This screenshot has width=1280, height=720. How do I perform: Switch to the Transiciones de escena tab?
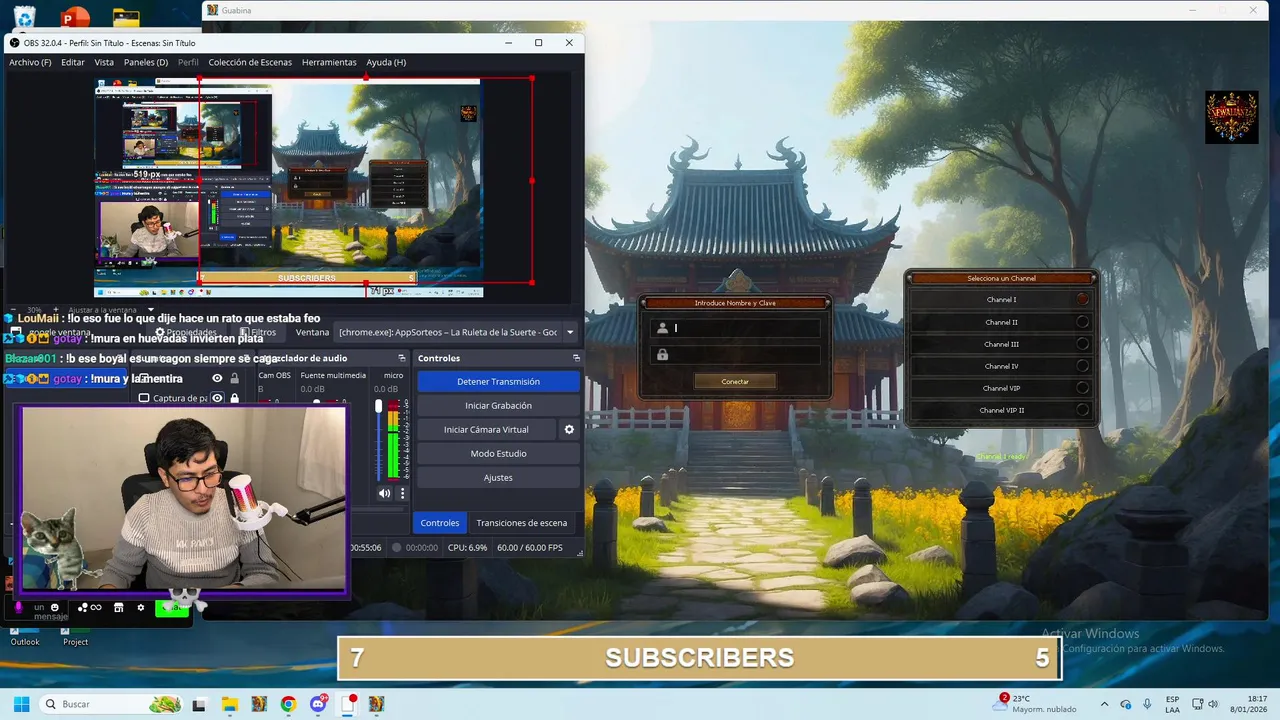(521, 523)
